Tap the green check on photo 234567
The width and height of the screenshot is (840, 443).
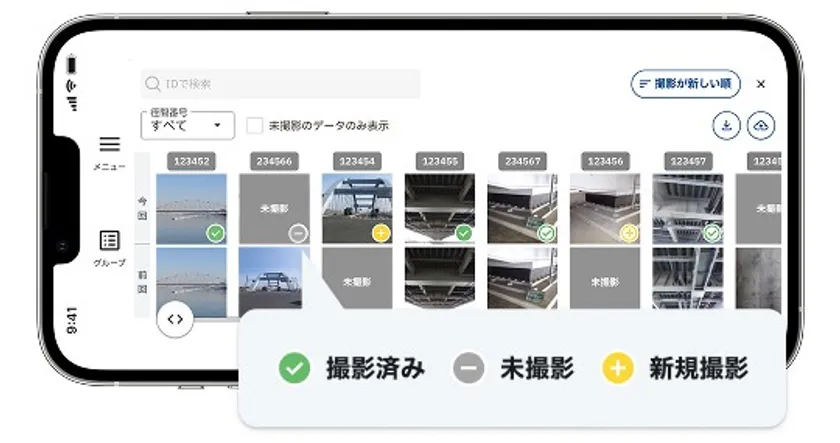546,234
